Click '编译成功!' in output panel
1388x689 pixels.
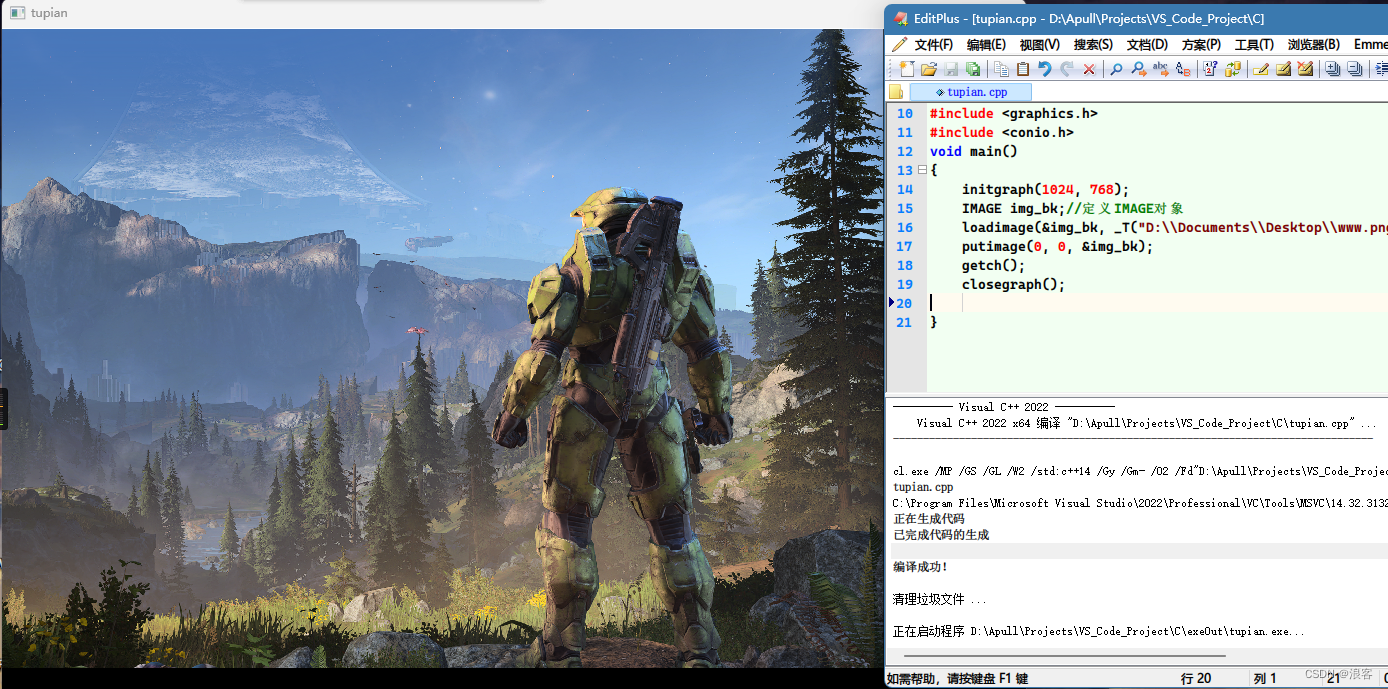(920, 567)
